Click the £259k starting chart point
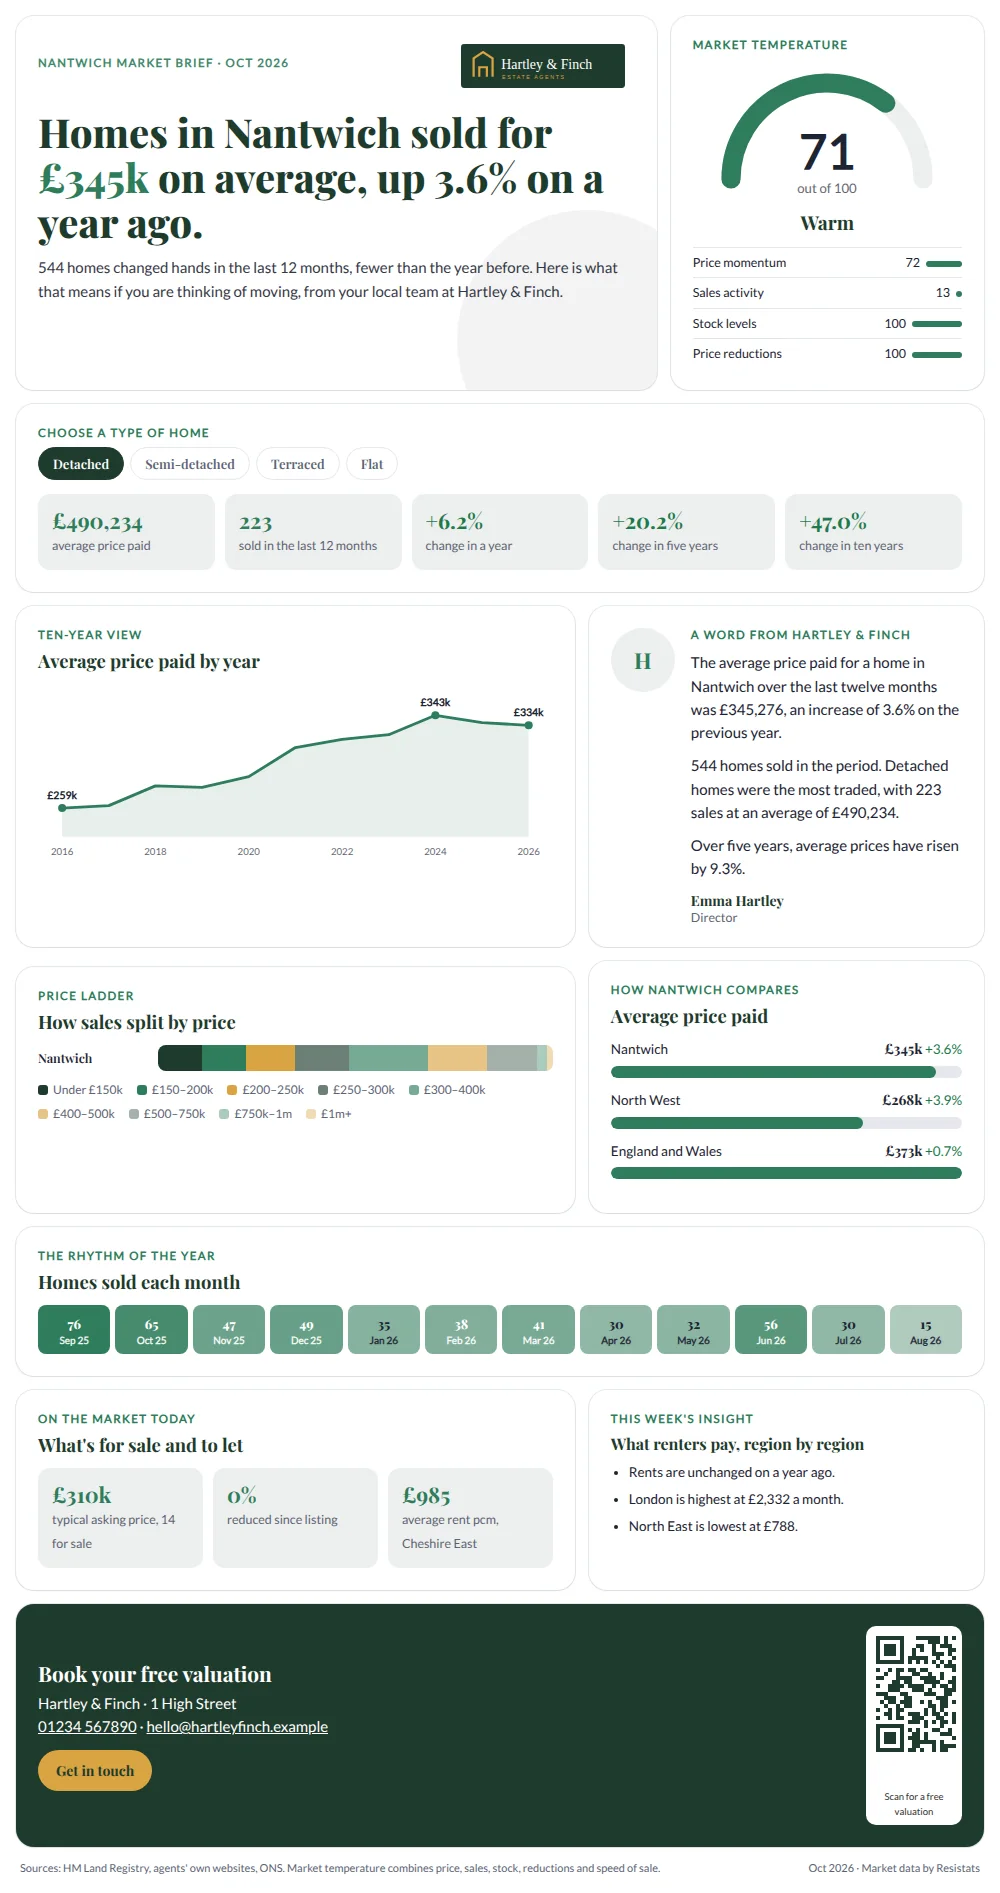The image size is (1000, 1893). (62, 808)
